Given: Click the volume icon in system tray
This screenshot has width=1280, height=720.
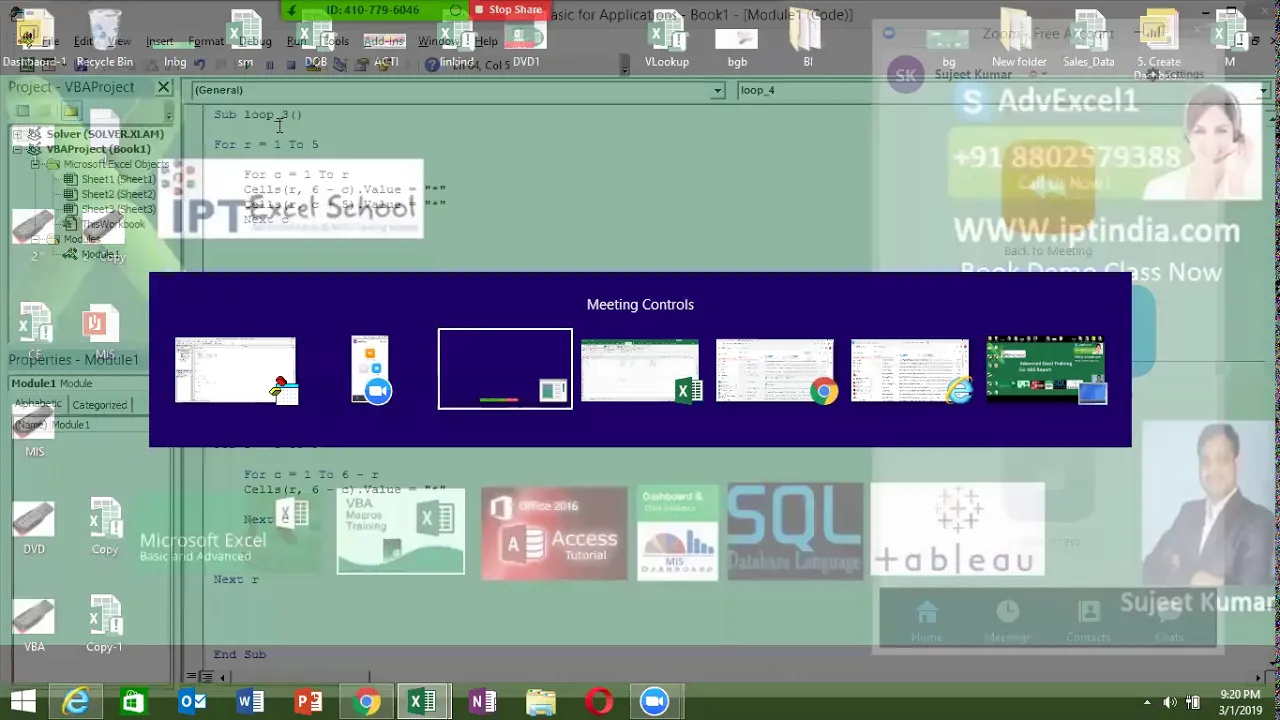Looking at the screenshot, I should coord(1170,702).
